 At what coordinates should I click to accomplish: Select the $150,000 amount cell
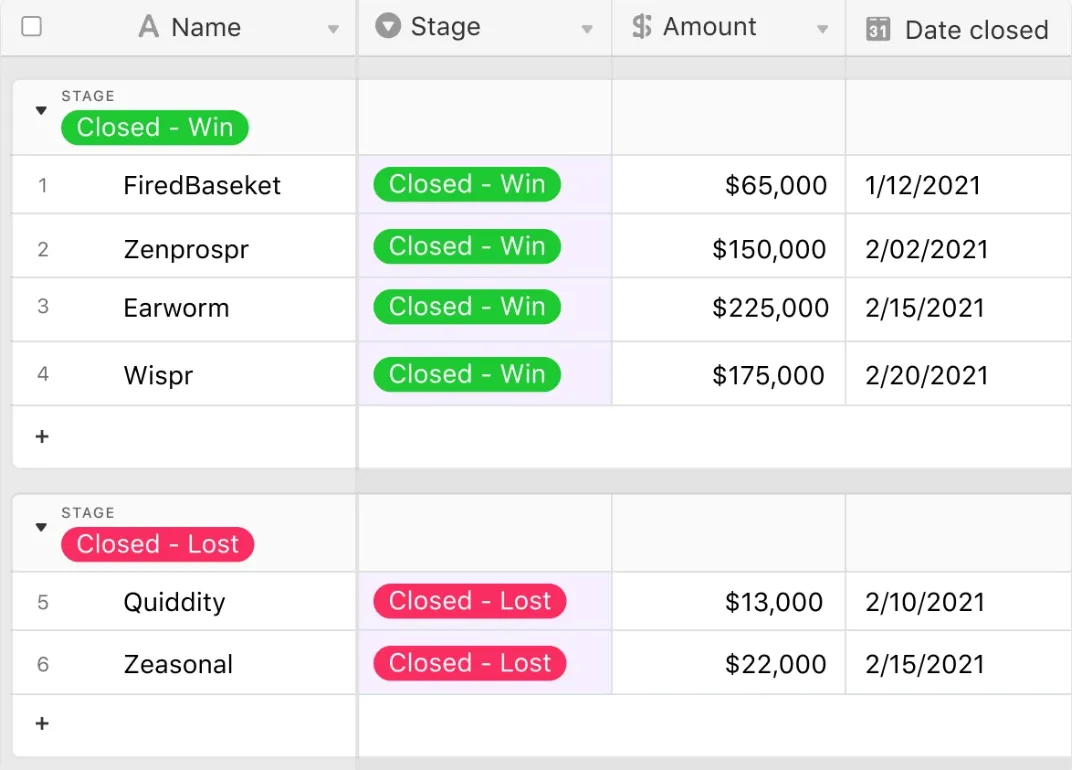tap(729, 246)
